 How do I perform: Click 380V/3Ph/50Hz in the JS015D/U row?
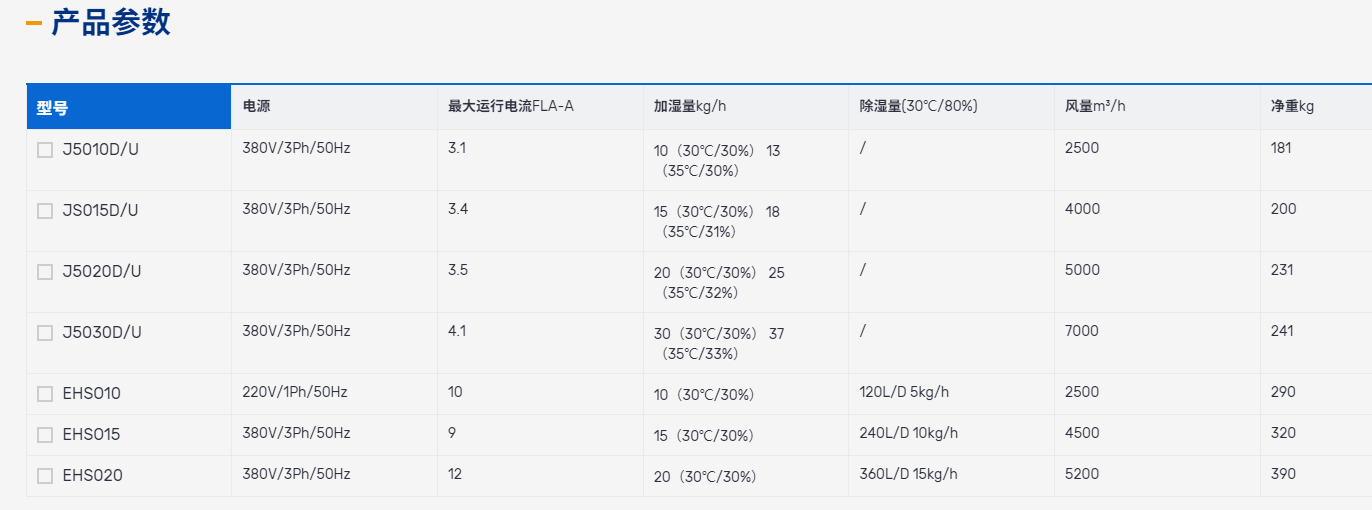click(x=296, y=209)
